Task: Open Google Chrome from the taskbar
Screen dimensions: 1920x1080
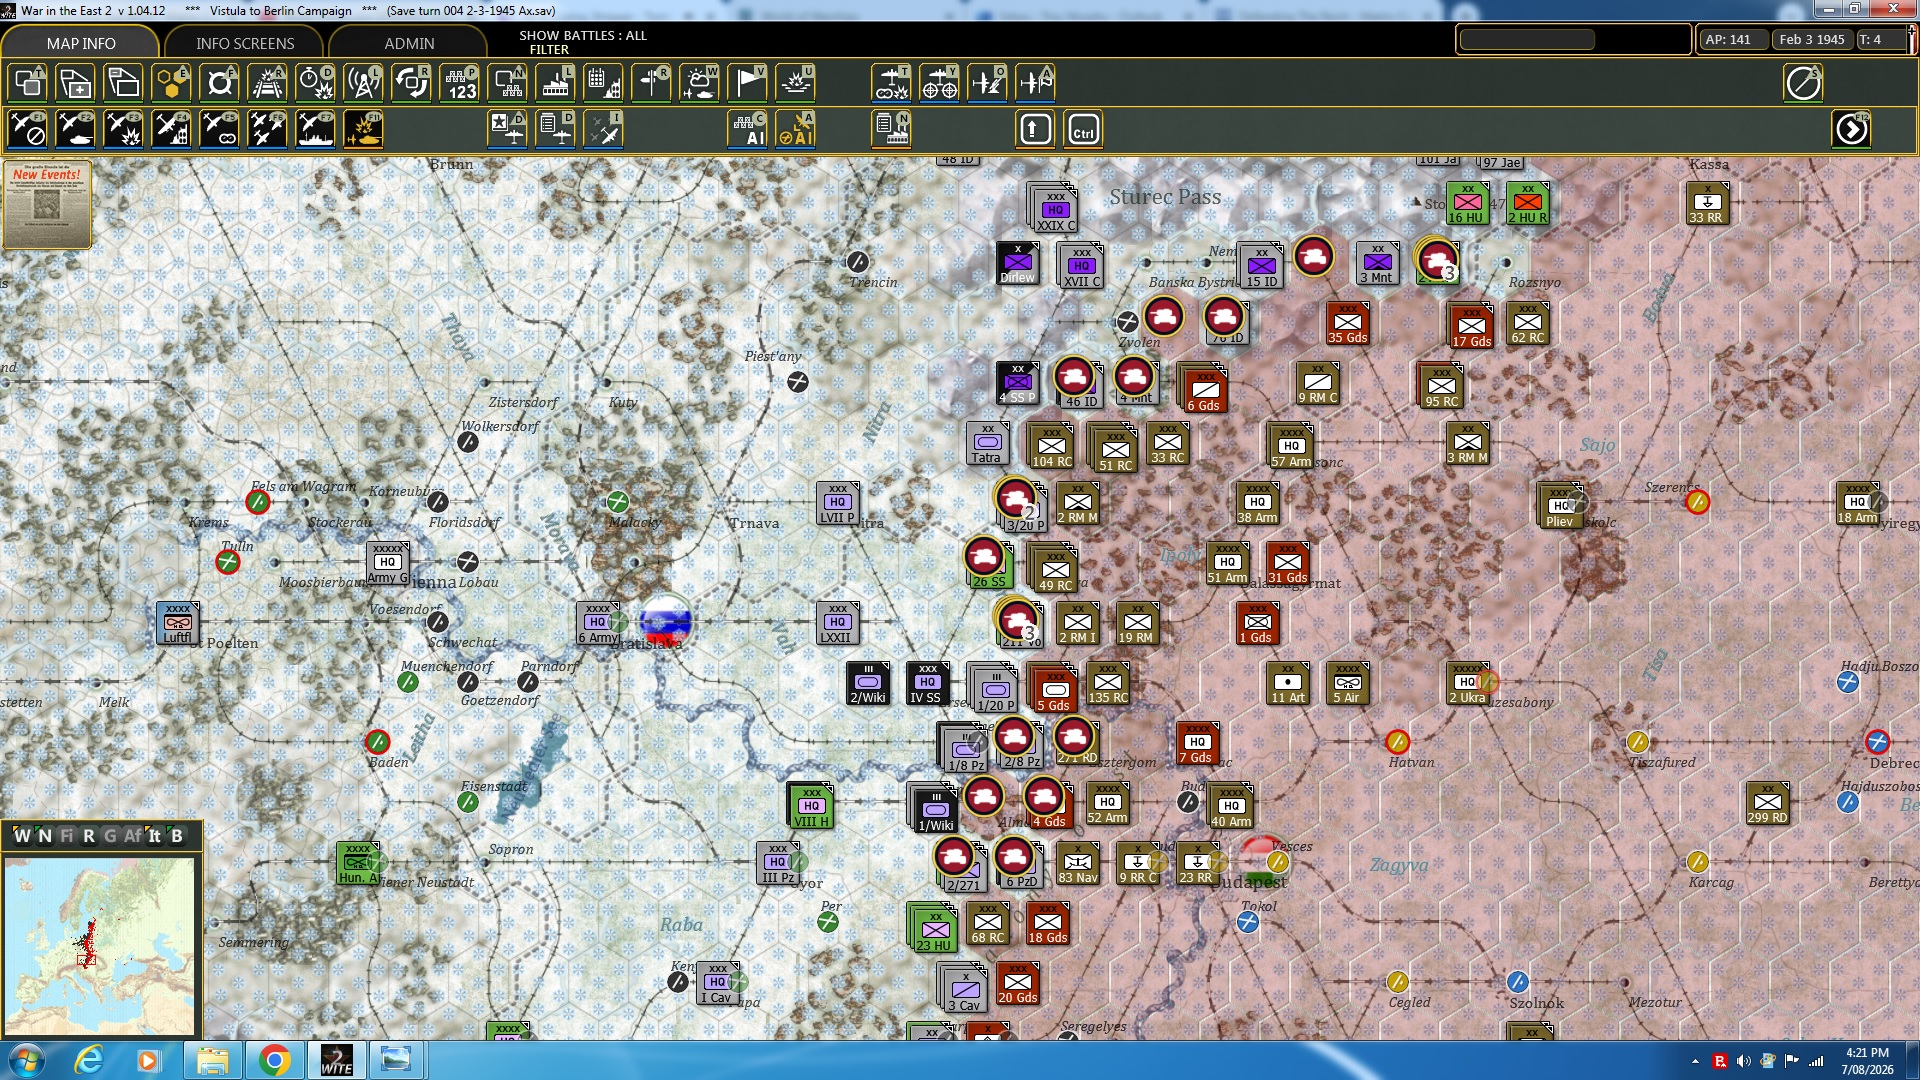Action: [x=274, y=1060]
